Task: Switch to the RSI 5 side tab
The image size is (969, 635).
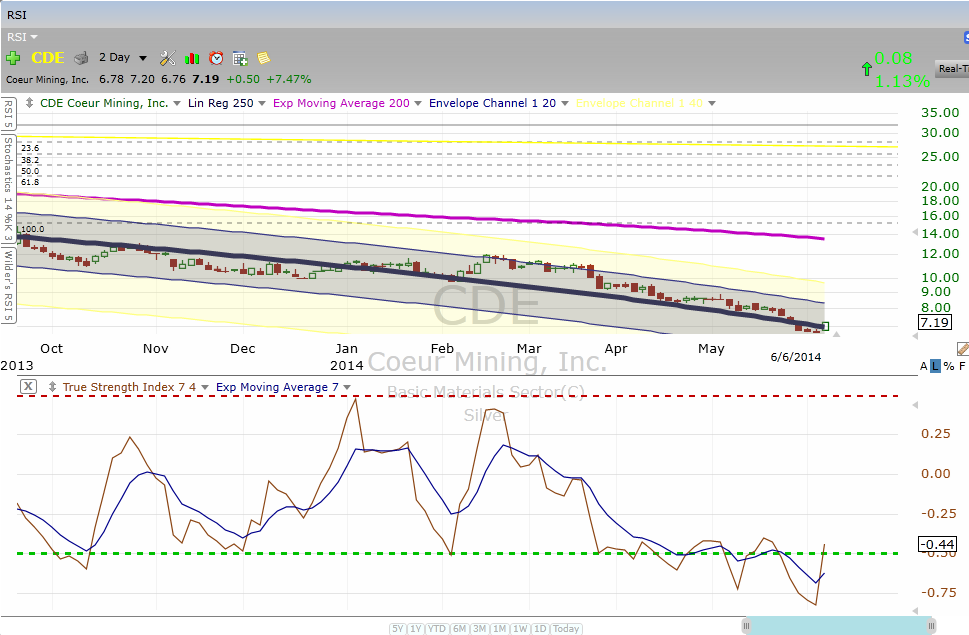Action: (8, 114)
